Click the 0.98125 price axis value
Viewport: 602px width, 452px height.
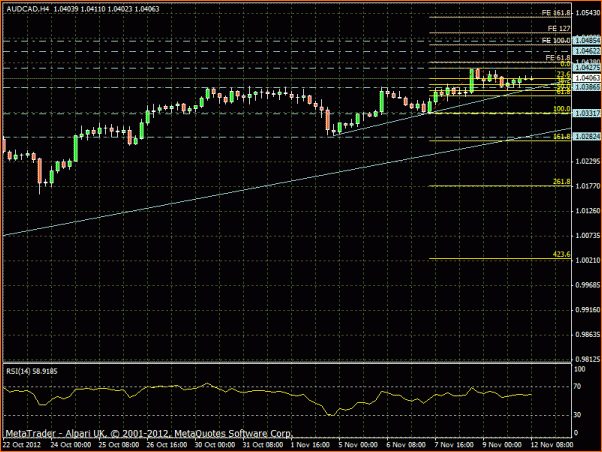[587, 359]
